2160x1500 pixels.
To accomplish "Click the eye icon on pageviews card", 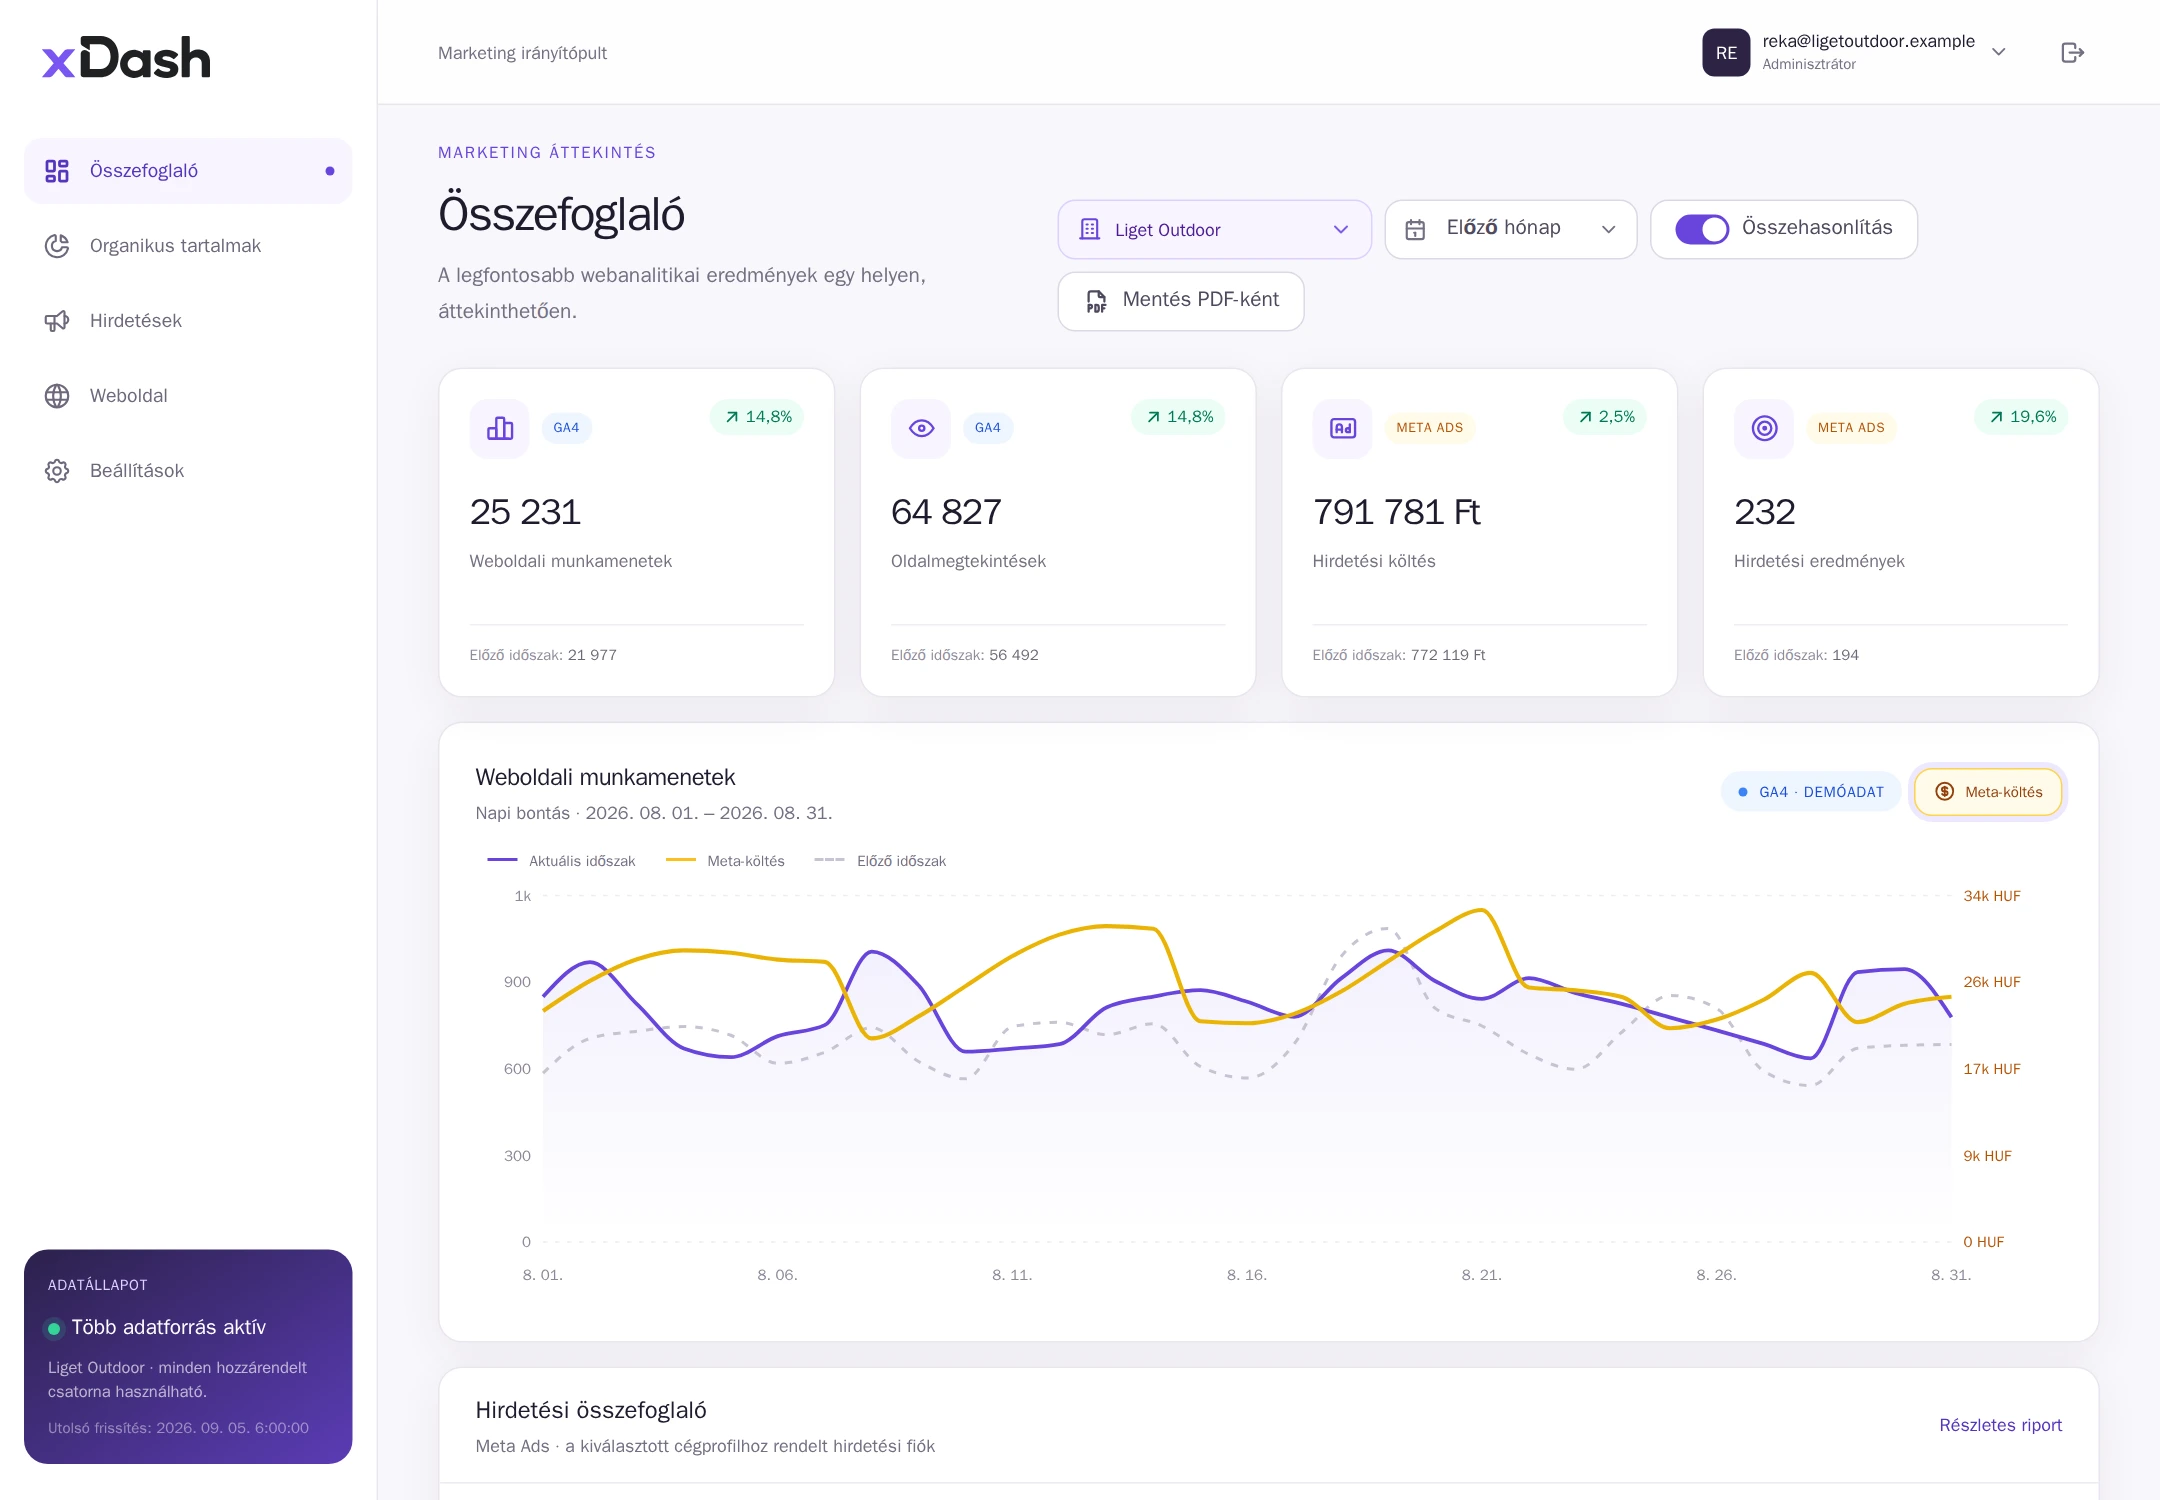I will click(x=921, y=428).
